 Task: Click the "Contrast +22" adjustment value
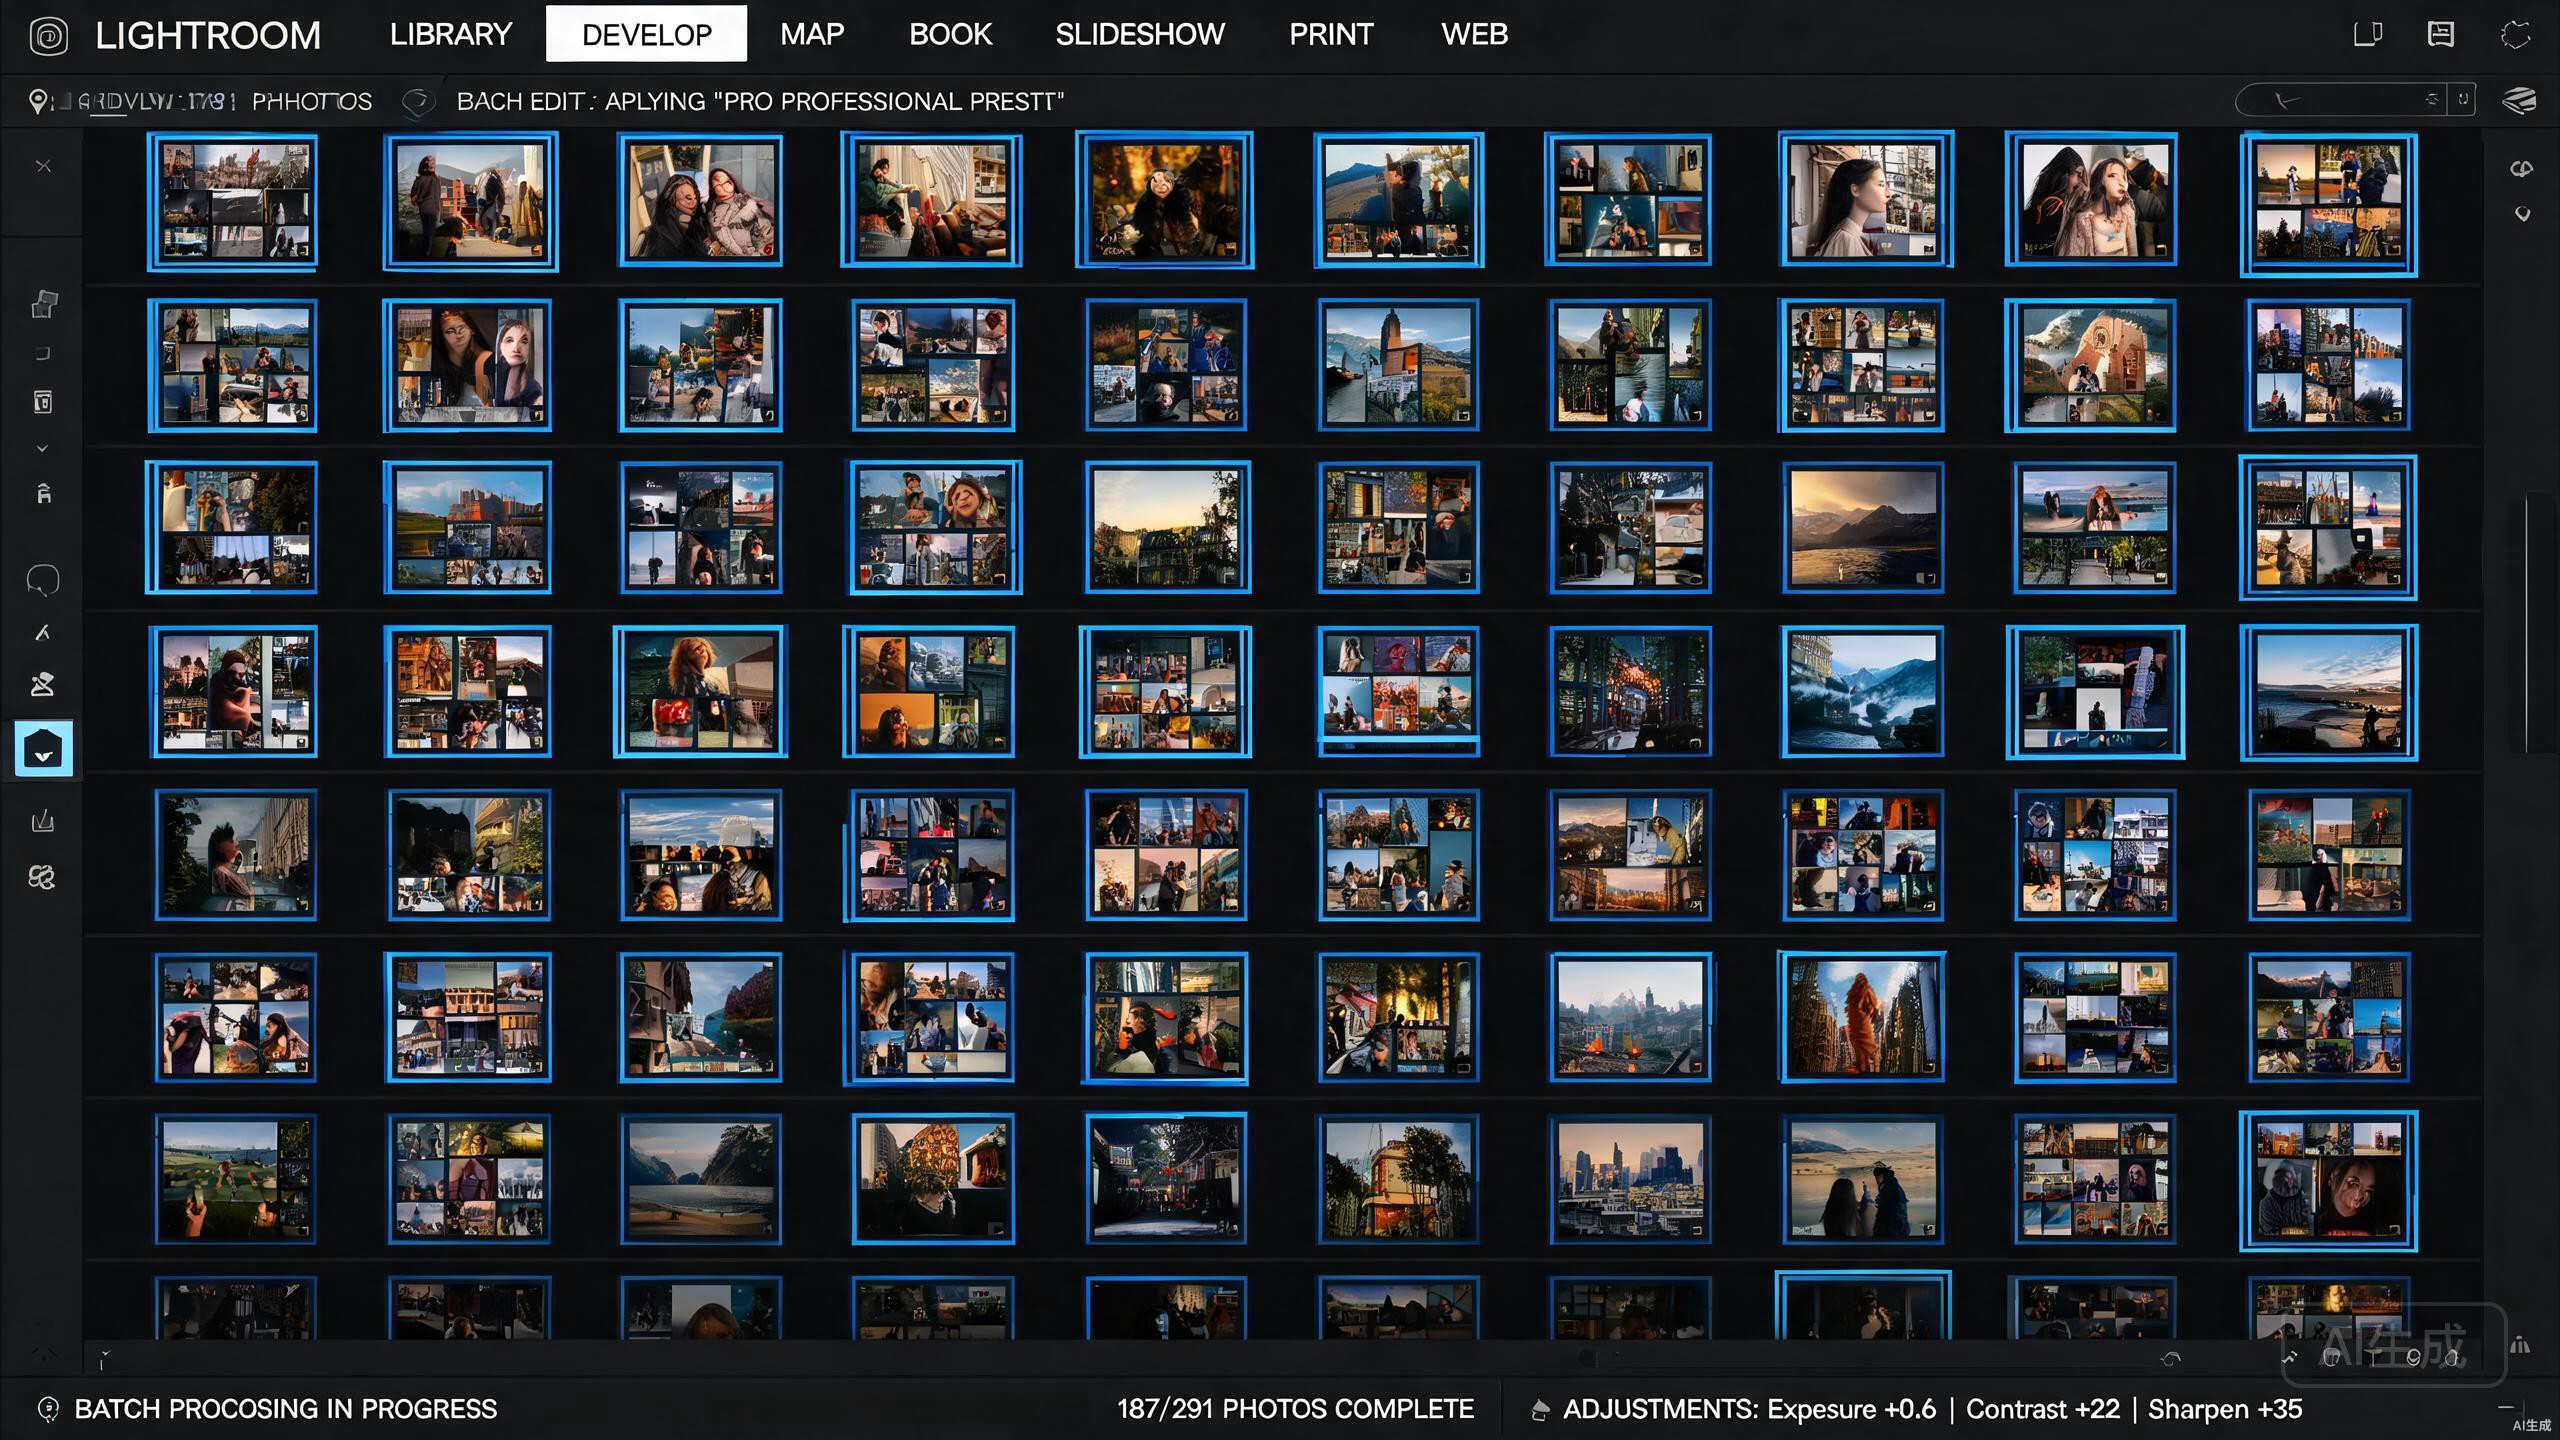[2043, 1409]
